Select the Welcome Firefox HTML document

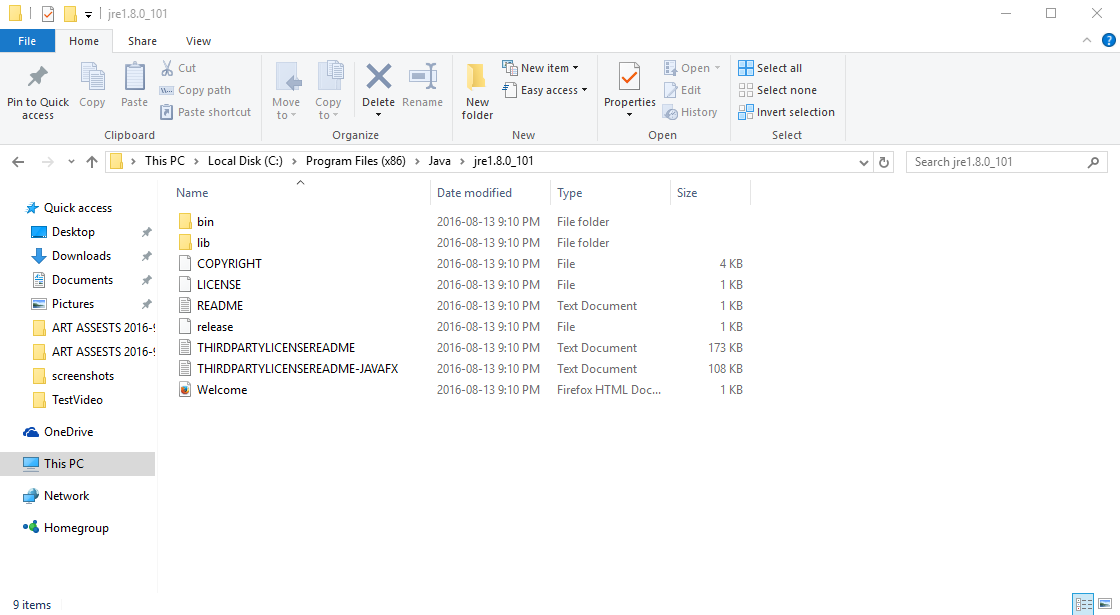click(x=221, y=389)
